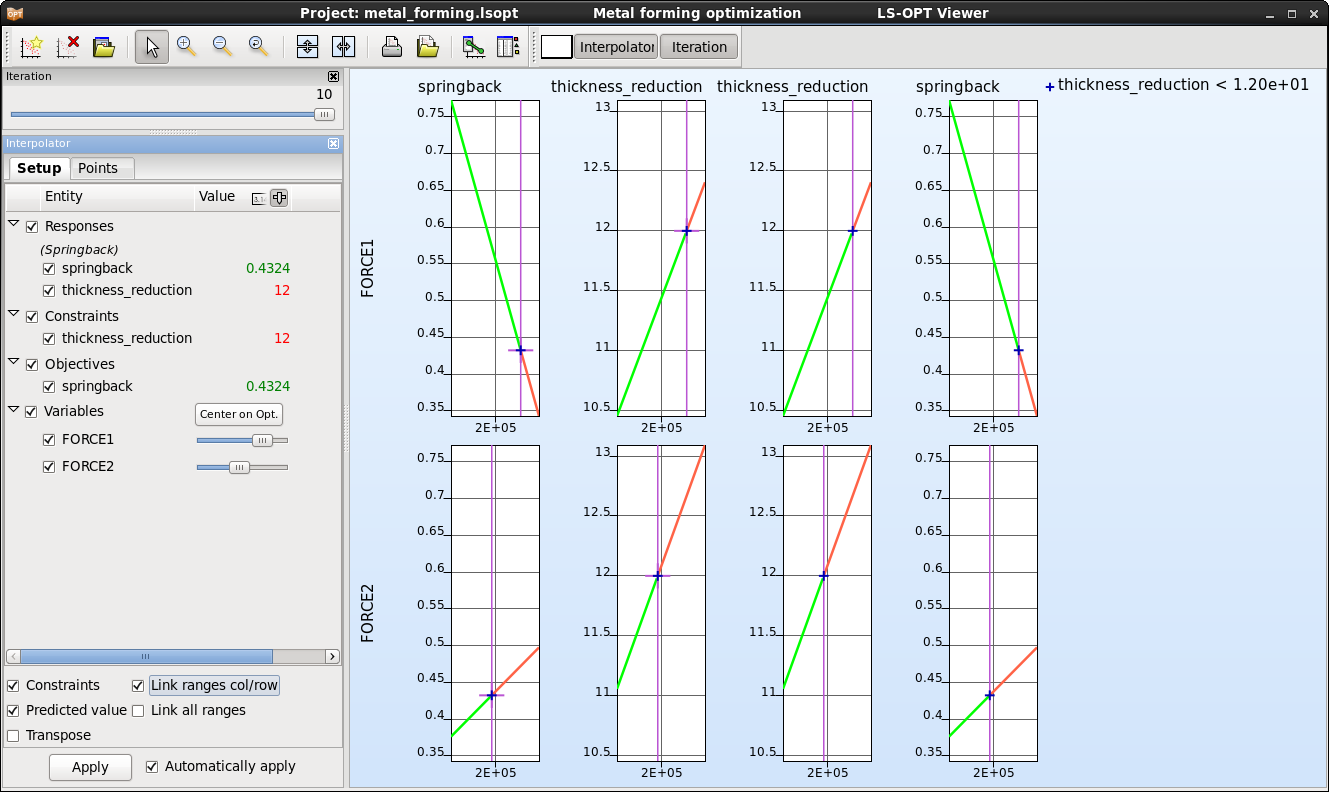Create a new plot with star icon
Screen dimensions: 1329x792
pyautogui.click(x=32, y=46)
